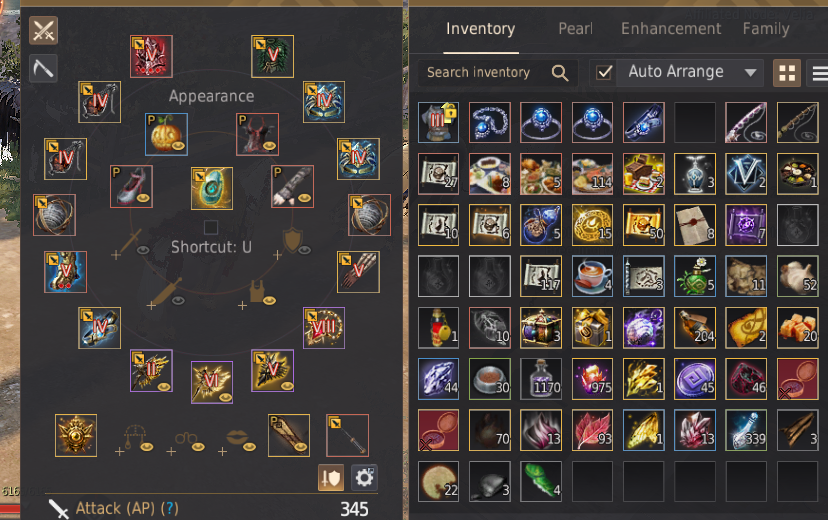828x520 pixels.
Task: Click the Search inventory field
Action: pyautogui.click(x=498, y=72)
